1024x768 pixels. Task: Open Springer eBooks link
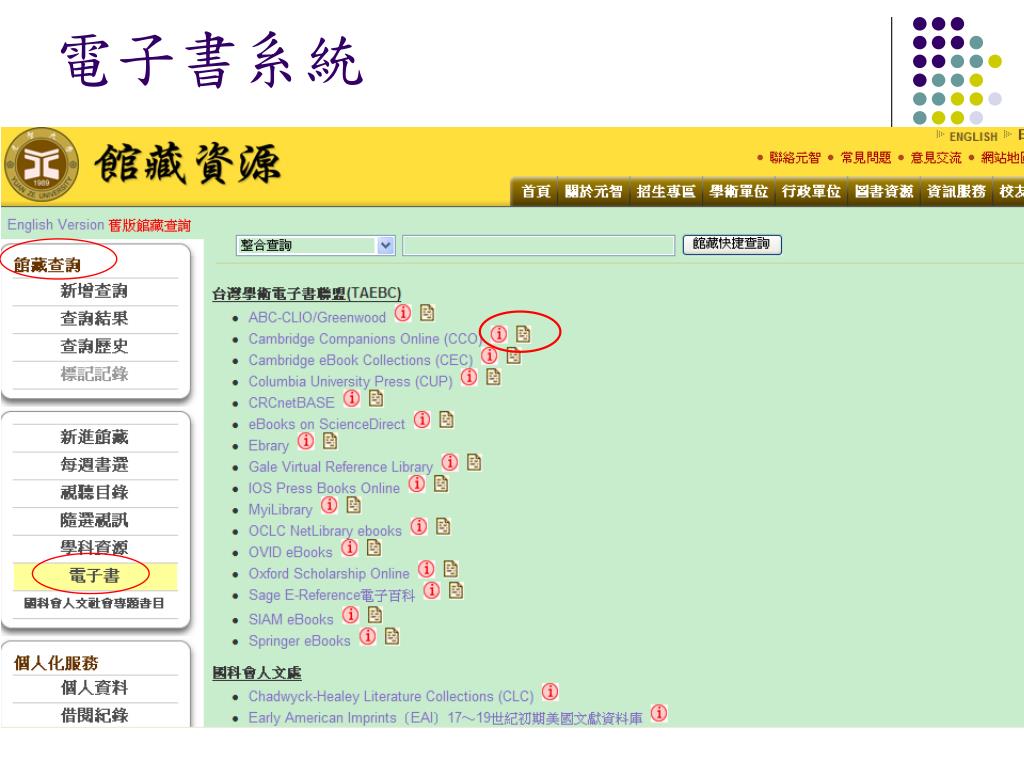click(x=300, y=641)
